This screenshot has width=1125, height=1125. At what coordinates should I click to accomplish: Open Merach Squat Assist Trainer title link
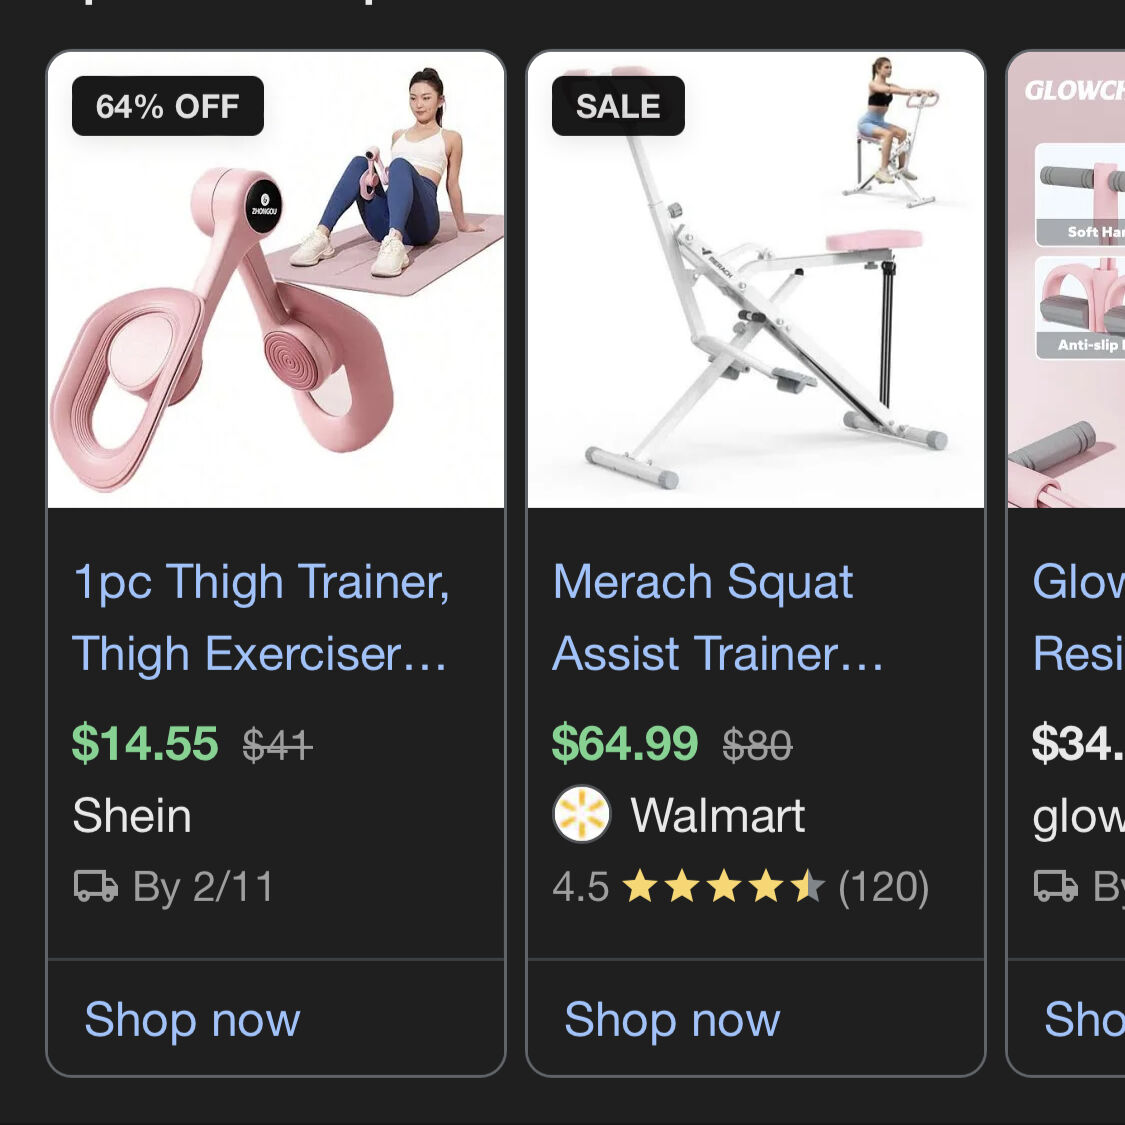[x=717, y=618]
